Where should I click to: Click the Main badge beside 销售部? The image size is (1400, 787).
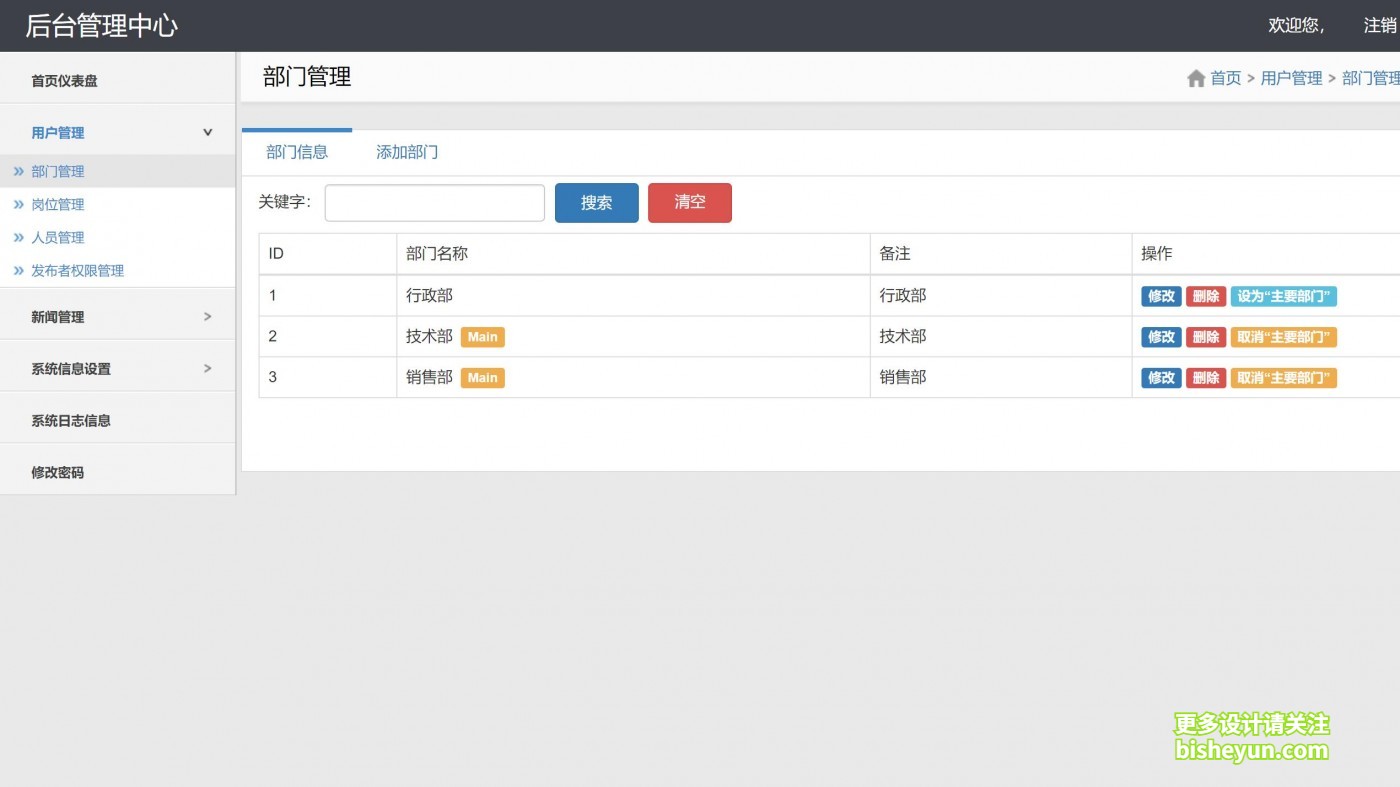(x=482, y=377)
